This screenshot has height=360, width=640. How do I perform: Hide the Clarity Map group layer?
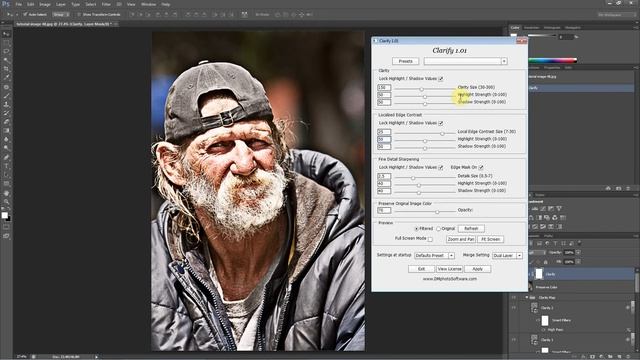(x=514, y=298)
